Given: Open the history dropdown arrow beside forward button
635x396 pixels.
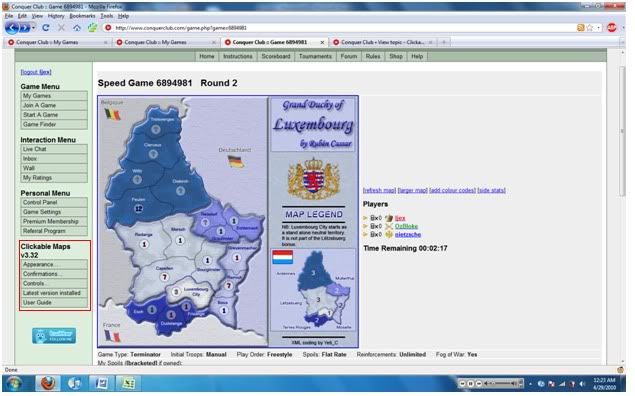Looking at the screenshot, I should point(33,28).
